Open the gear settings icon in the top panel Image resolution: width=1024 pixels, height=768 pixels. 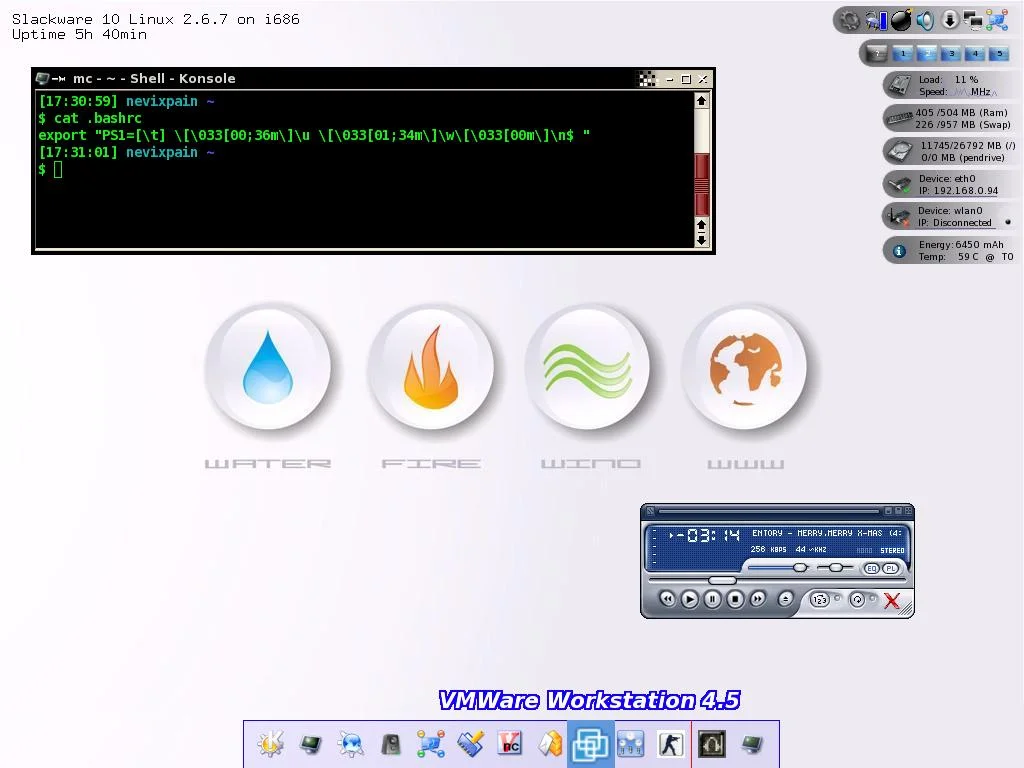[x=850, y=21]
